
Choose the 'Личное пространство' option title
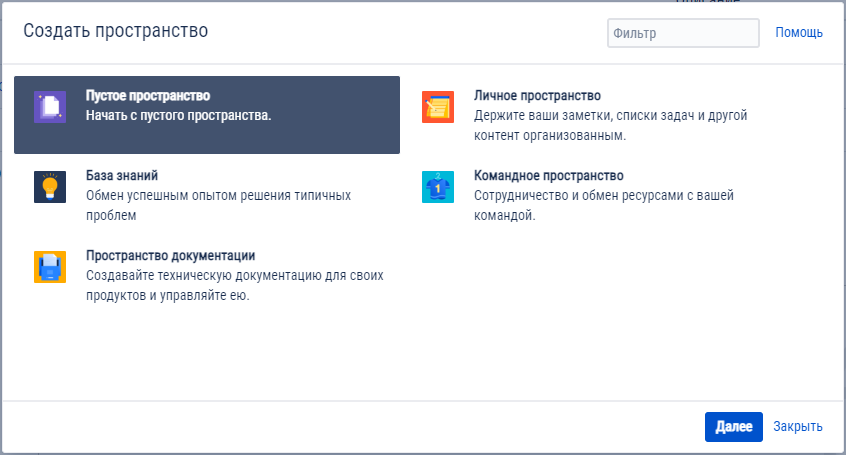point(537,96)
